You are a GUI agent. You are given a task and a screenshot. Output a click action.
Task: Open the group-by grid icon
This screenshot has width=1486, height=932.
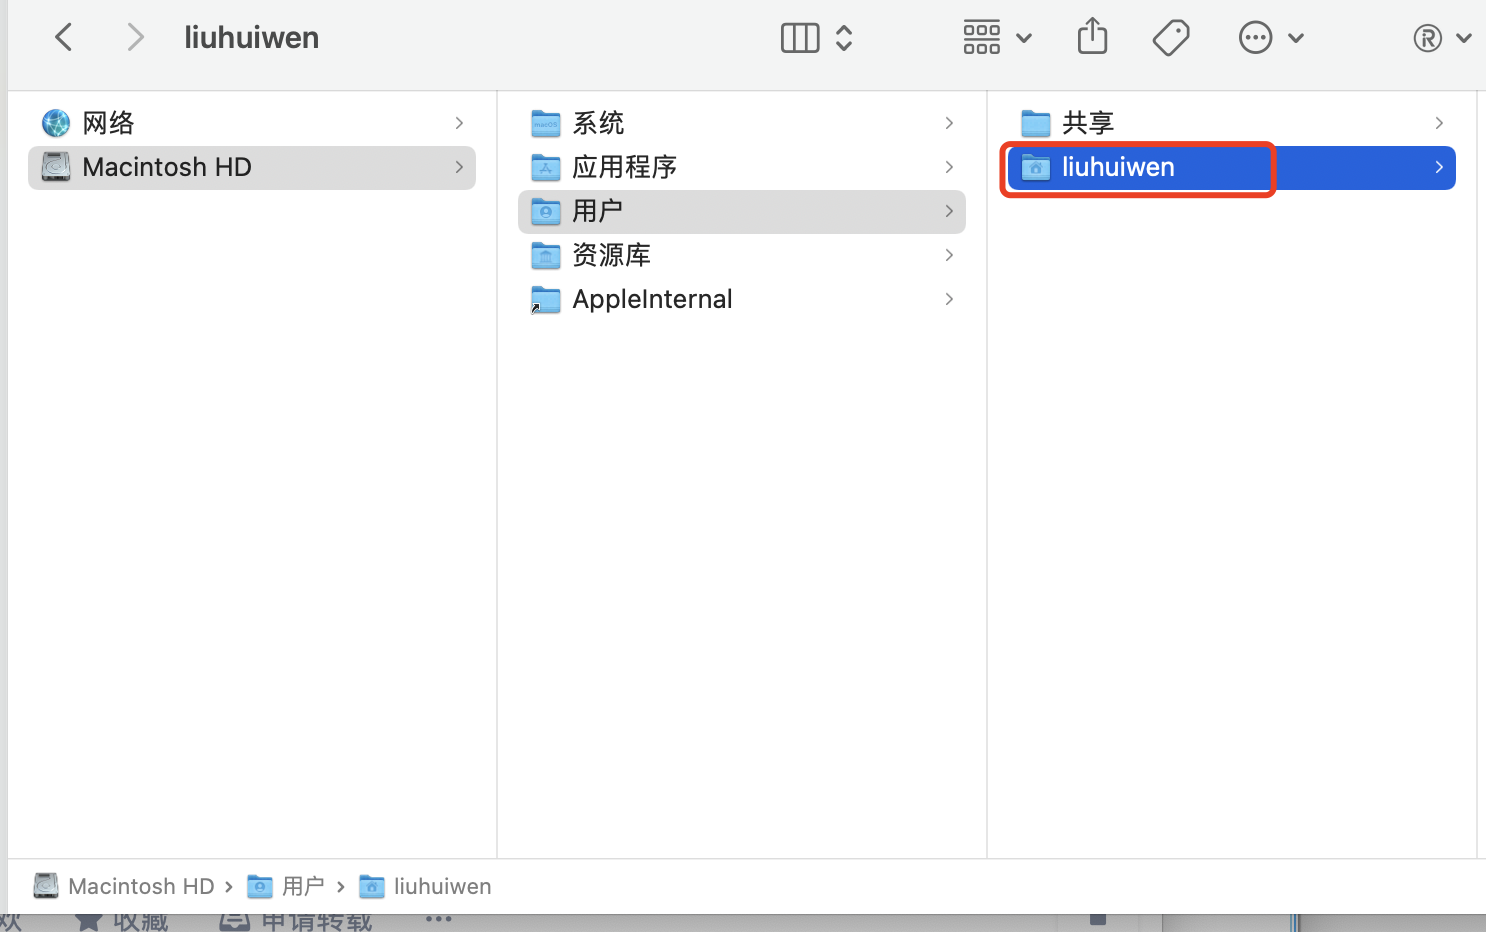982,38
